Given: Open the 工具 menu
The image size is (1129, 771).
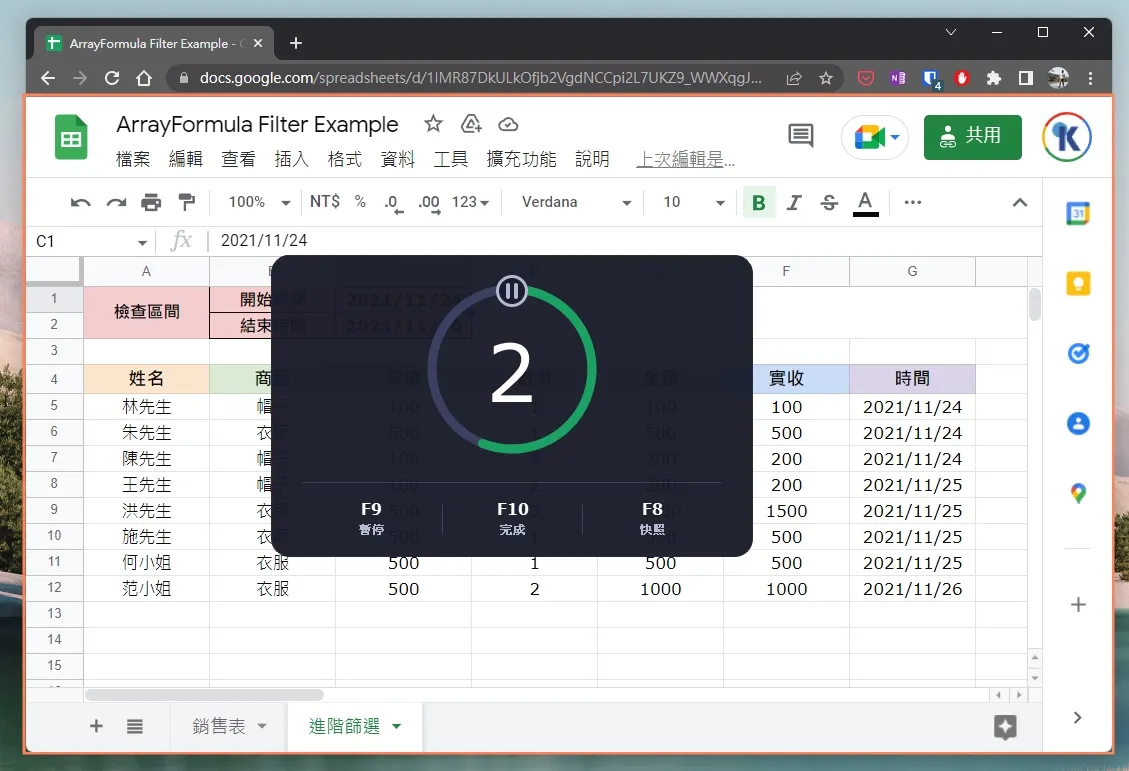Looking at the screenshot, I should click(451, 159).
